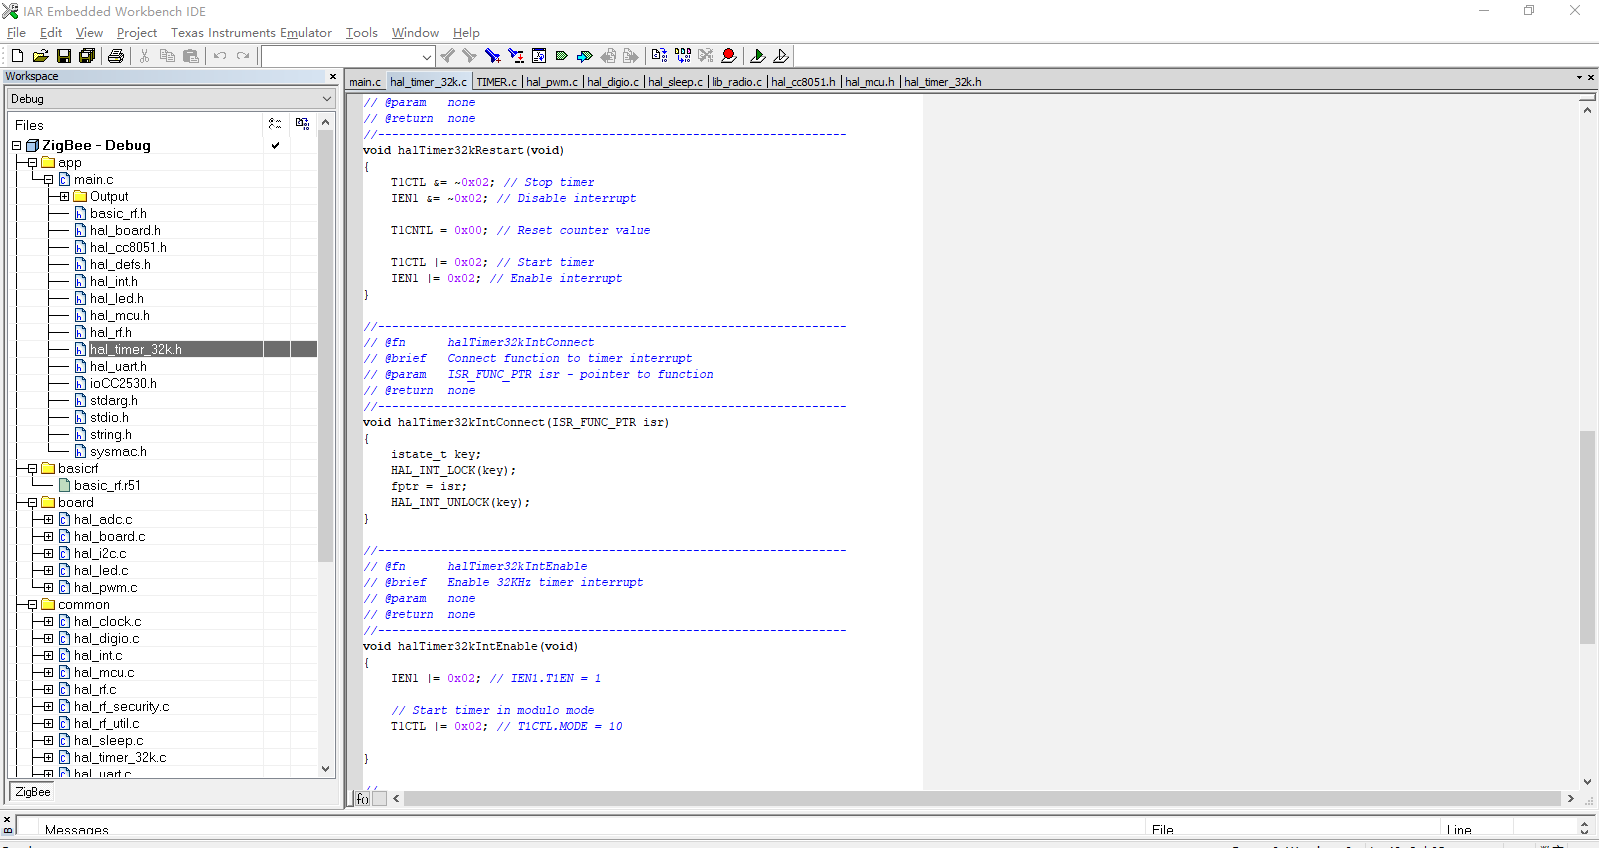Click the Paste clipboard icon
The width and height of the screenshot is (1599, 848).
pyautogui.click(x=191, y=56)
